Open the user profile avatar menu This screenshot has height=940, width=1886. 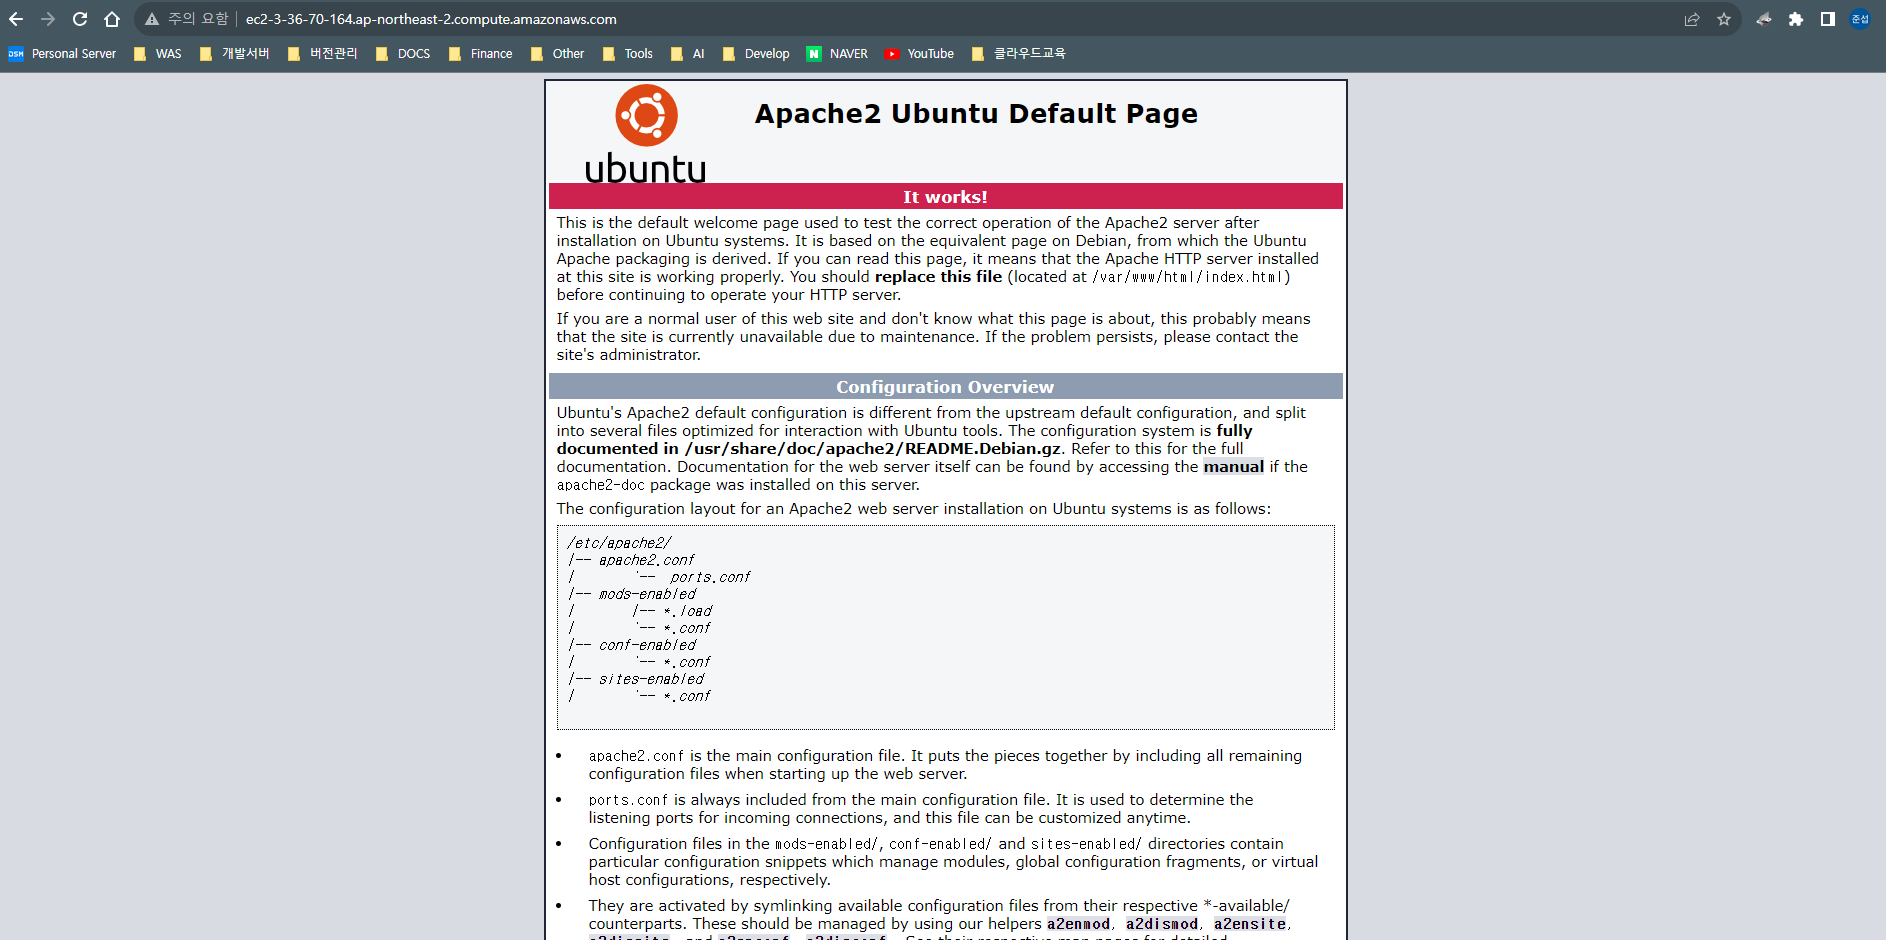[1859, 19]
